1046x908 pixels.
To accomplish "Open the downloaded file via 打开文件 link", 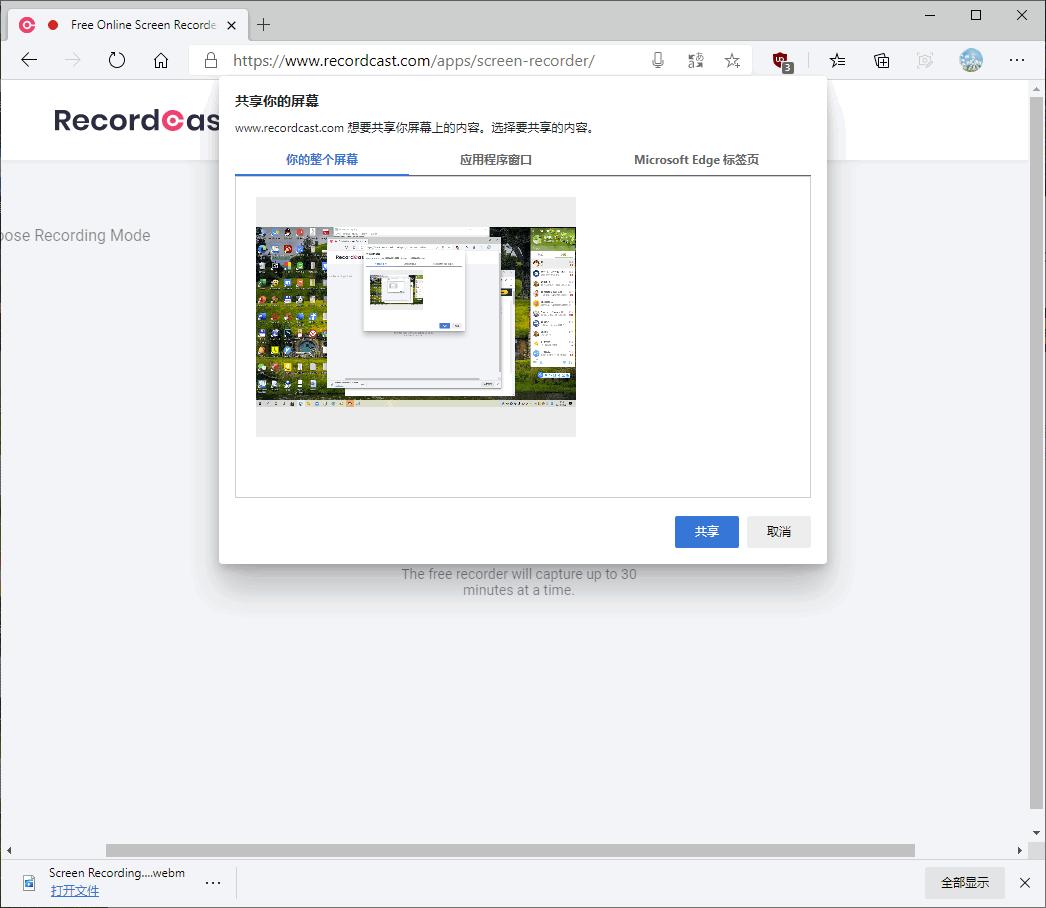I will pyautogui.click(x=75, y=891).
